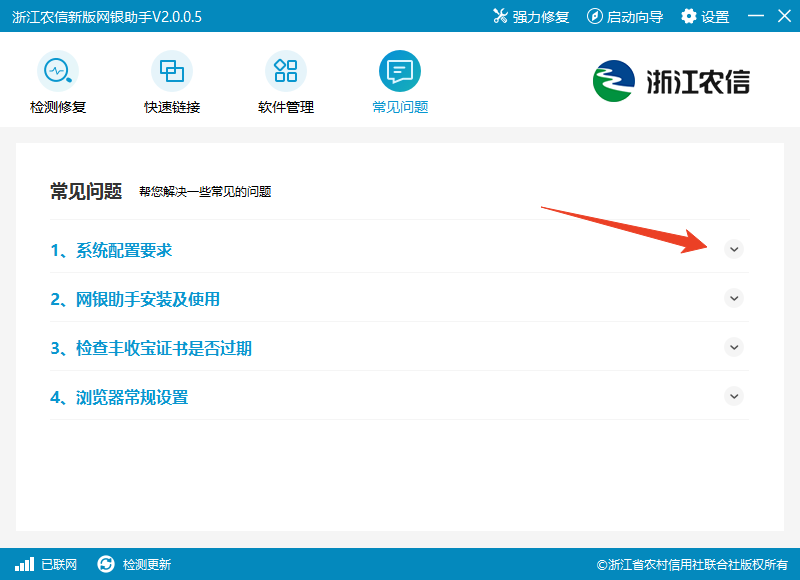
Task: Expand the 浏览器常规设置 chevron
Action: (x=734, y=396)
